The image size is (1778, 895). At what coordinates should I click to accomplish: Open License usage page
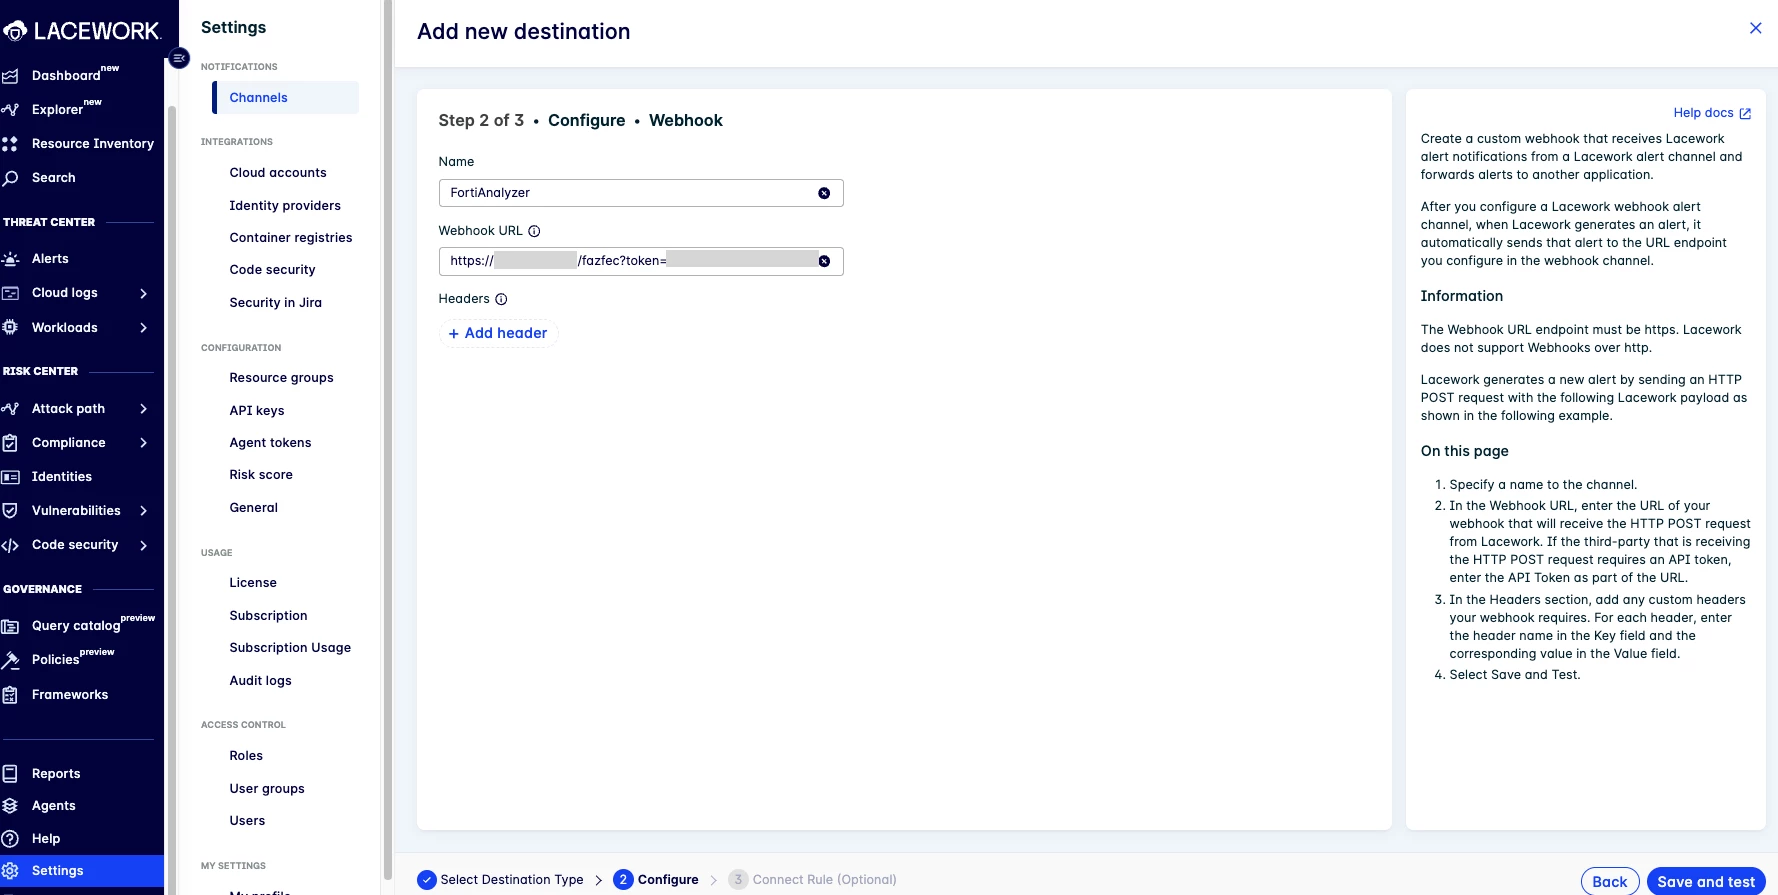(x=253, y=583)
